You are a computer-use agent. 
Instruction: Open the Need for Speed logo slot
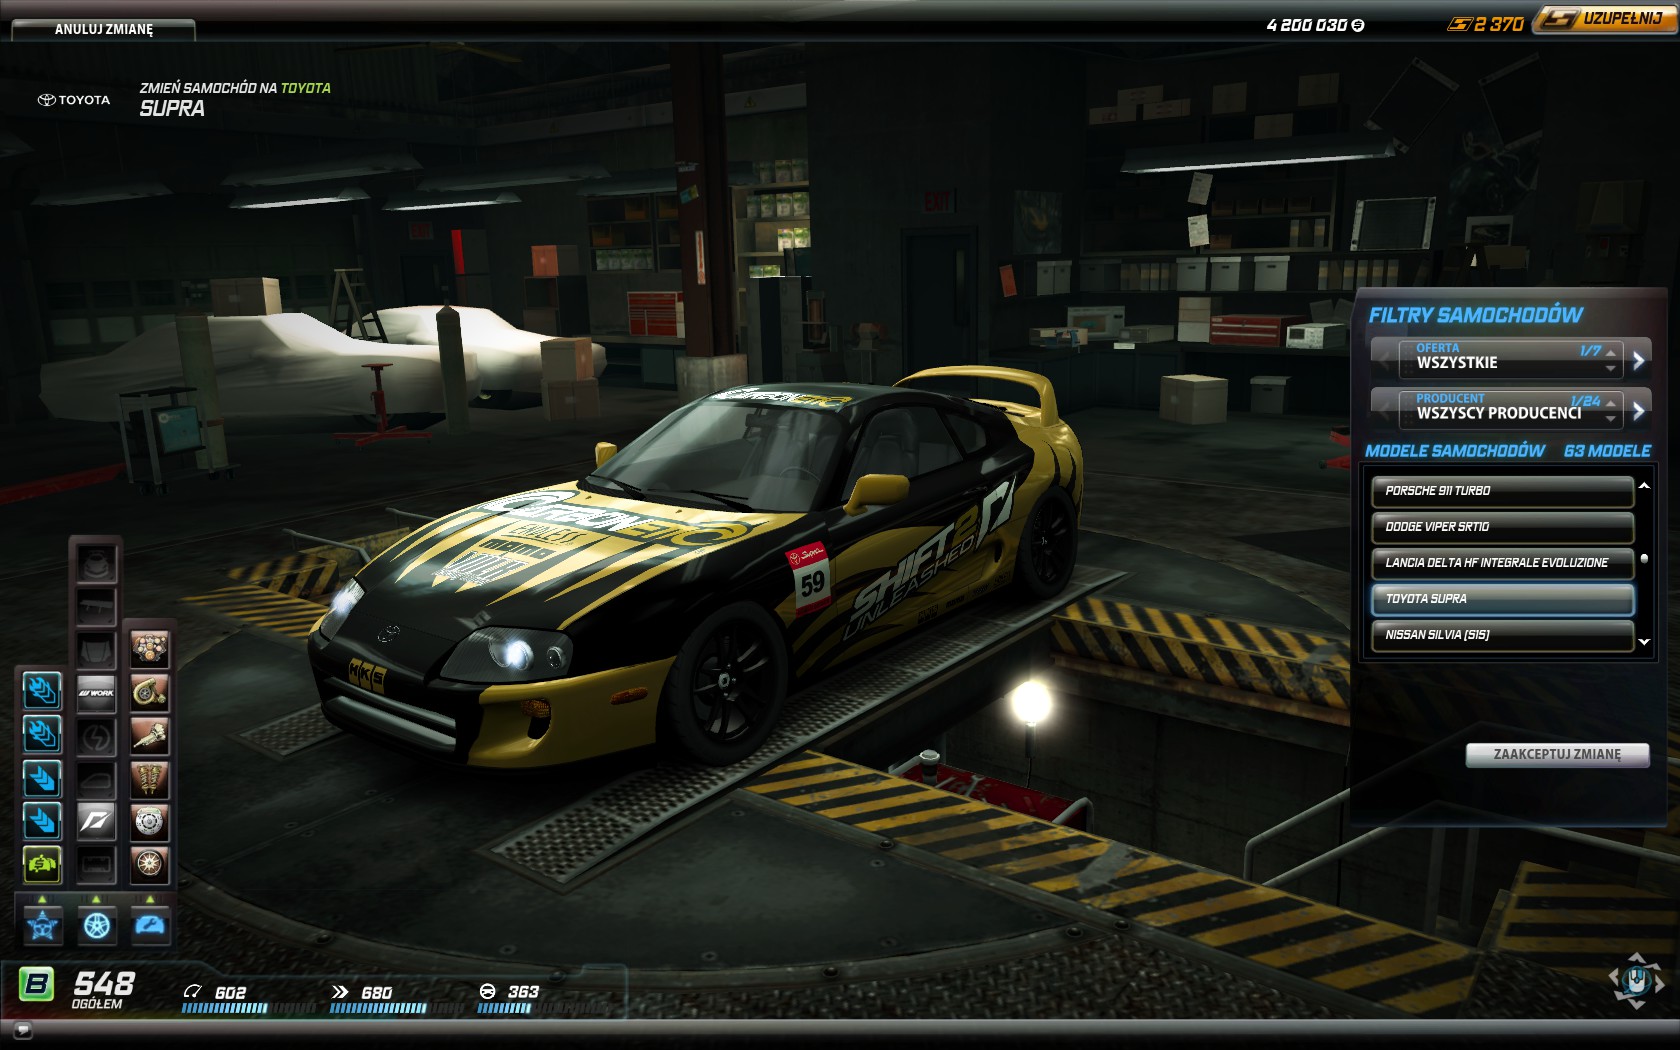tap(96, 821)
